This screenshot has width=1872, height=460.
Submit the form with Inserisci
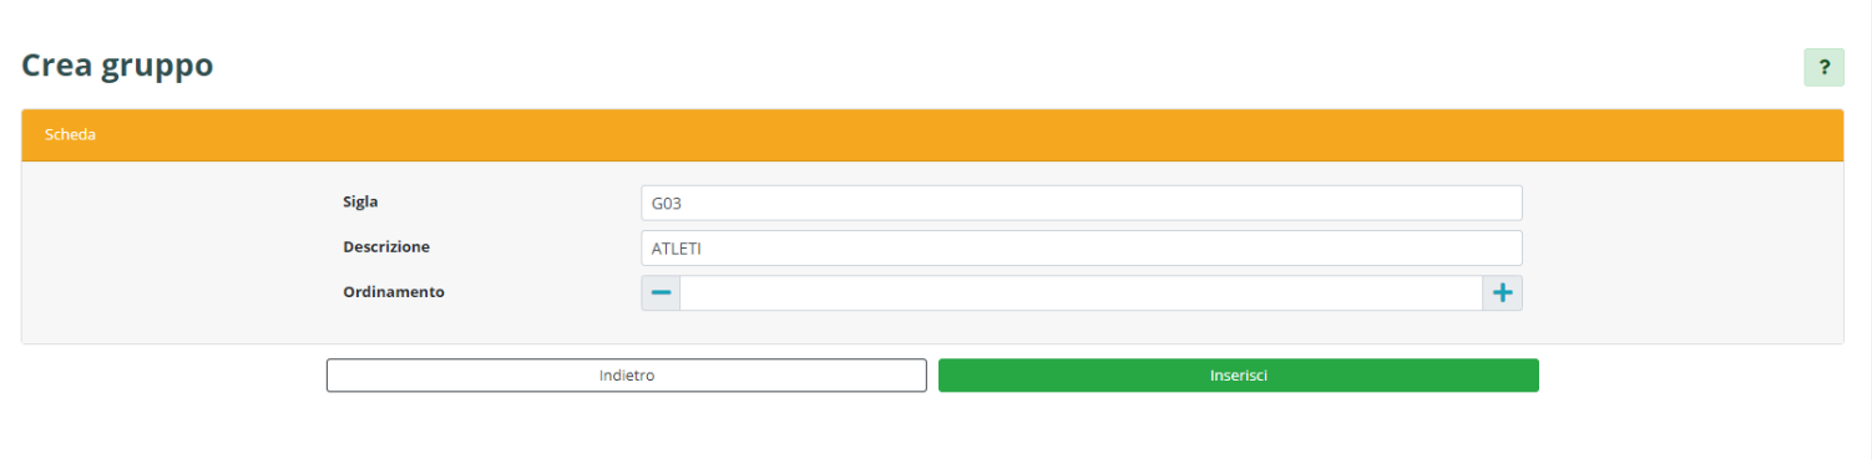coord(1238,375)
